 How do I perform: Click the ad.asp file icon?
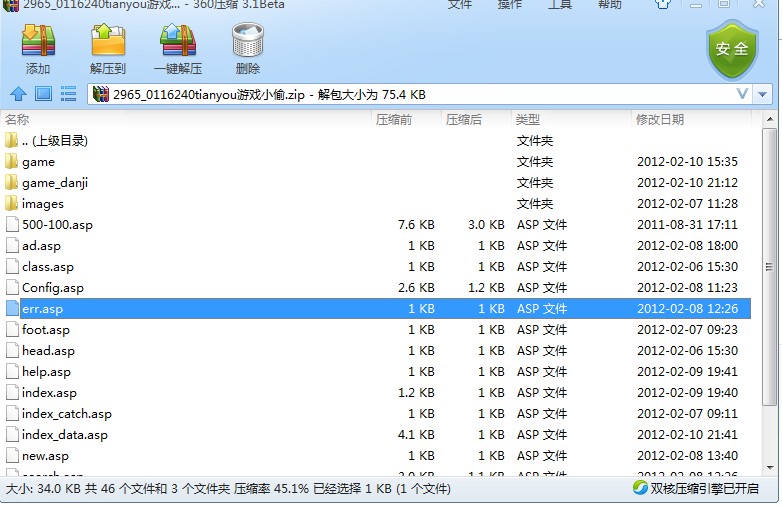(12, 245)
